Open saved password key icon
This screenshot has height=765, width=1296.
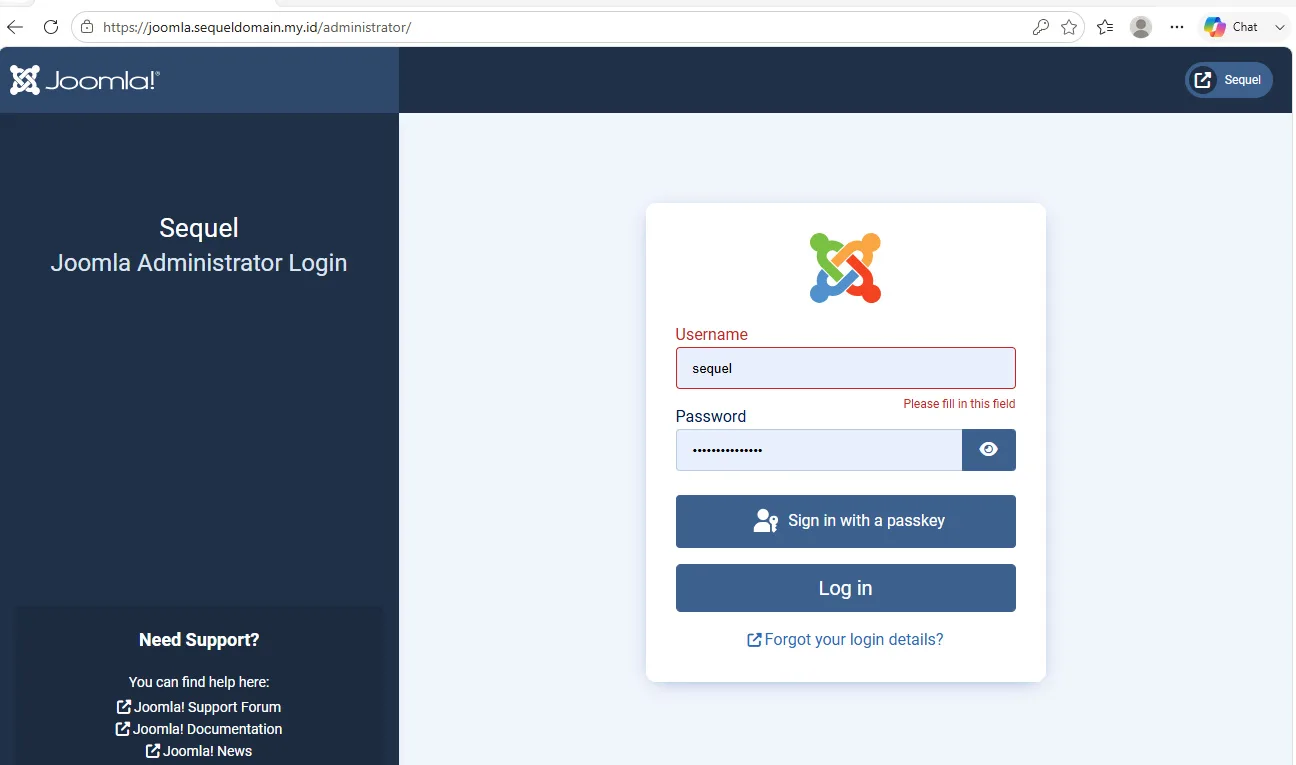pos(1041,27)
